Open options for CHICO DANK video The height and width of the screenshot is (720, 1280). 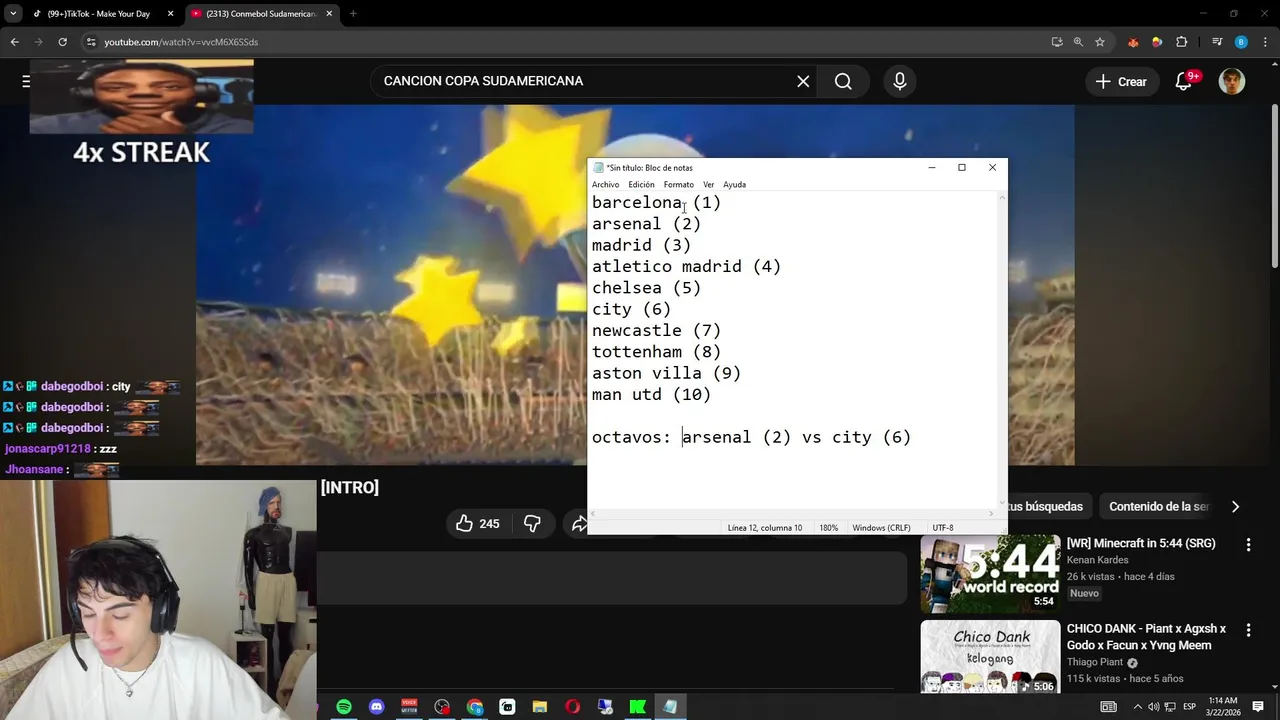(x=1248, y=630)
